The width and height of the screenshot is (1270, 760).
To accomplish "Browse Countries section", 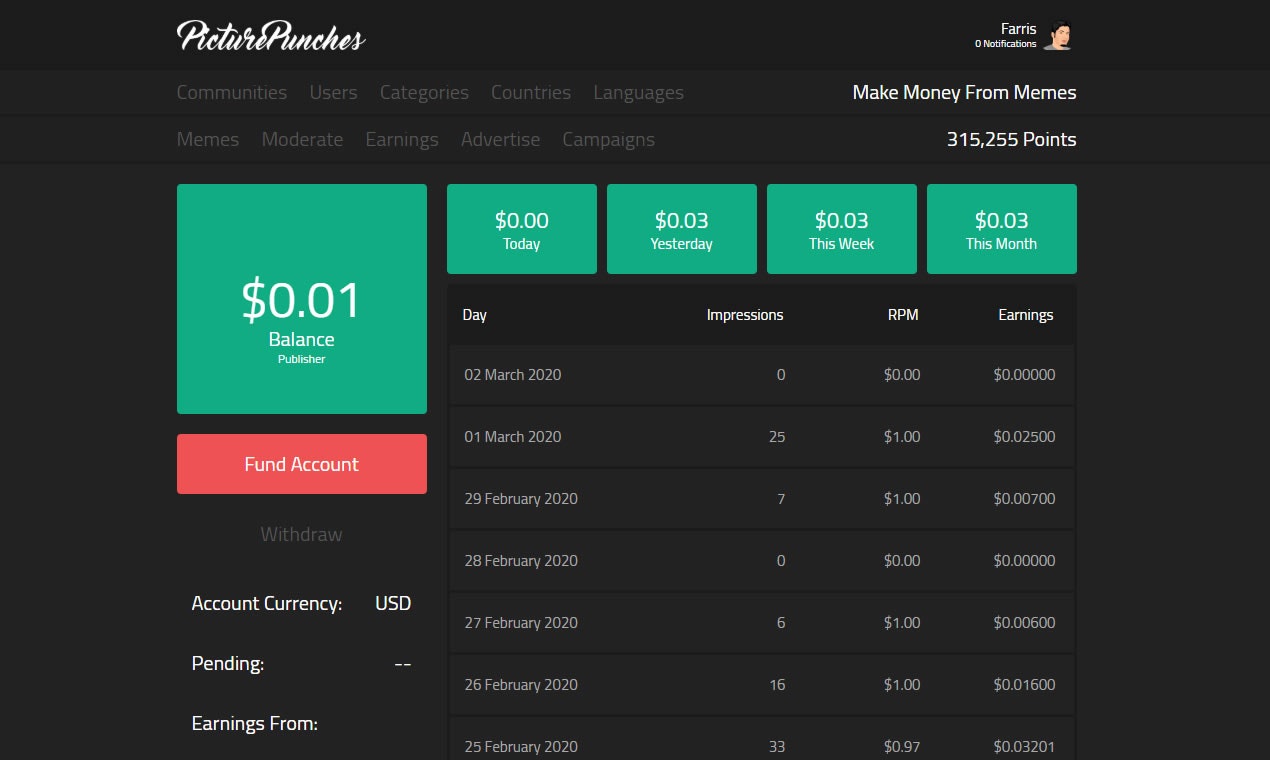I will coord(531,92).
